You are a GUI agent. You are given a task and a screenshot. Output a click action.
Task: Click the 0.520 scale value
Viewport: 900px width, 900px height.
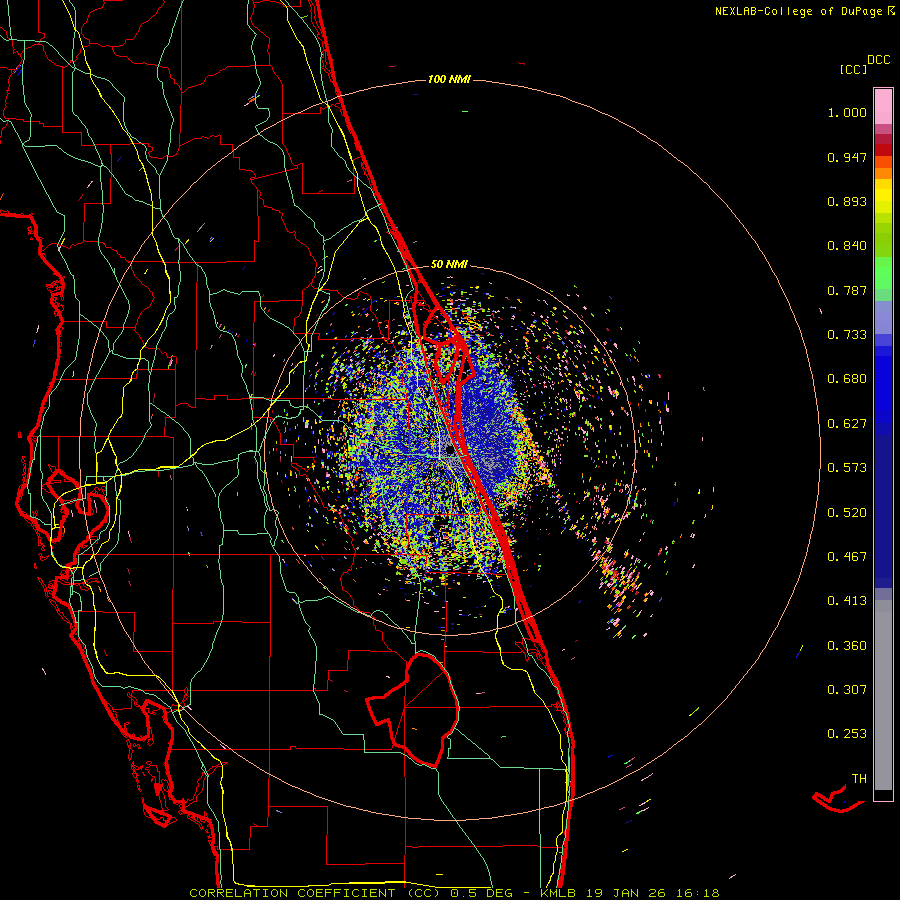pos(847,513)
